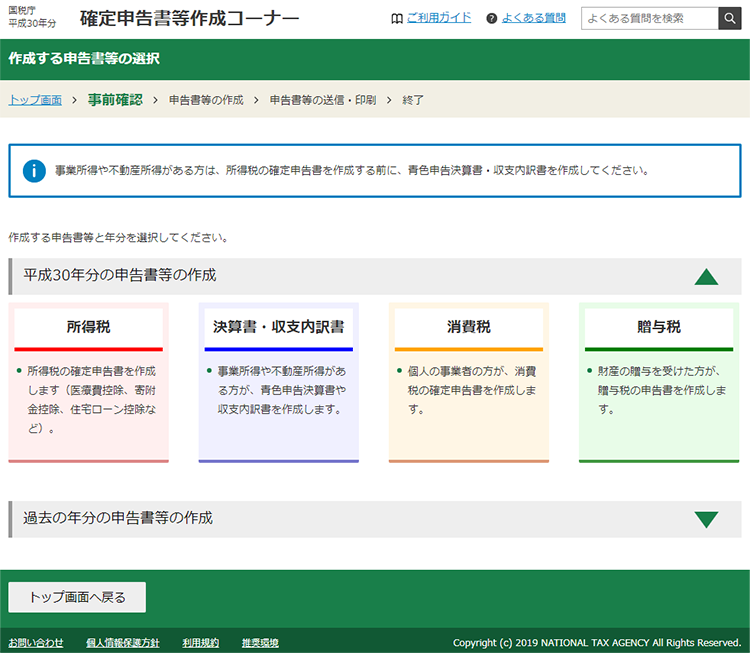Click the question mark icon beside よくある質問

(x=491, y=19)
